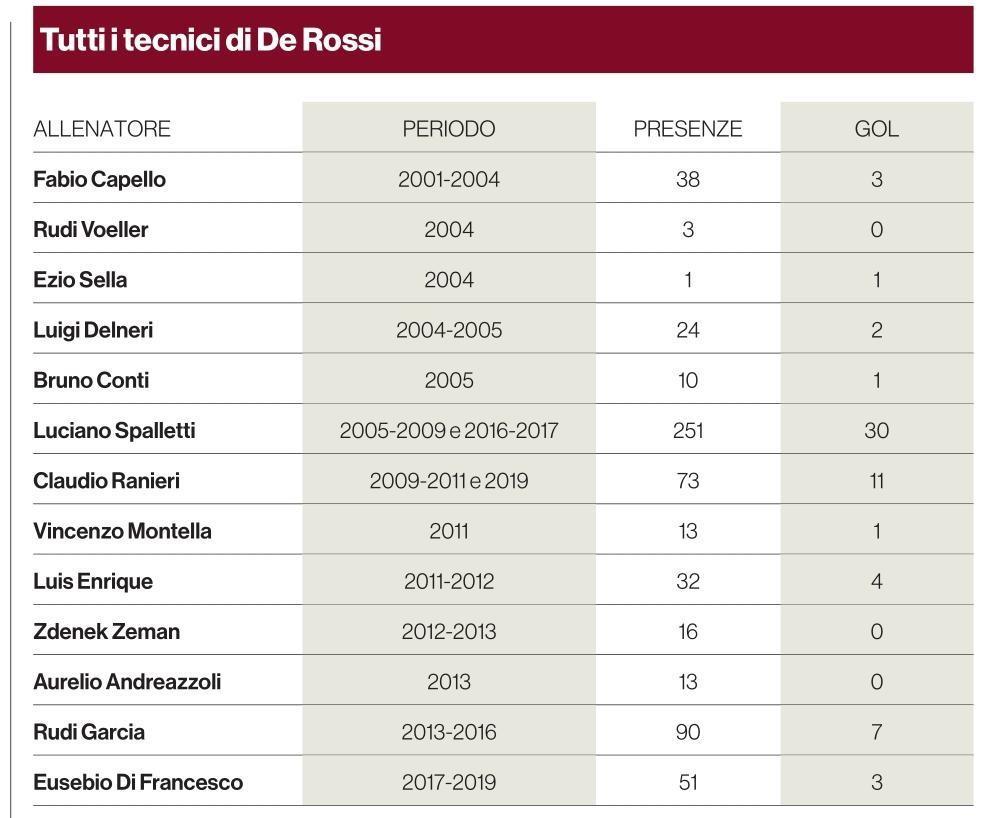Click Luis Enrique's period 2011-2012
This screenshot has height=818, width=996.
pos(448,581)
